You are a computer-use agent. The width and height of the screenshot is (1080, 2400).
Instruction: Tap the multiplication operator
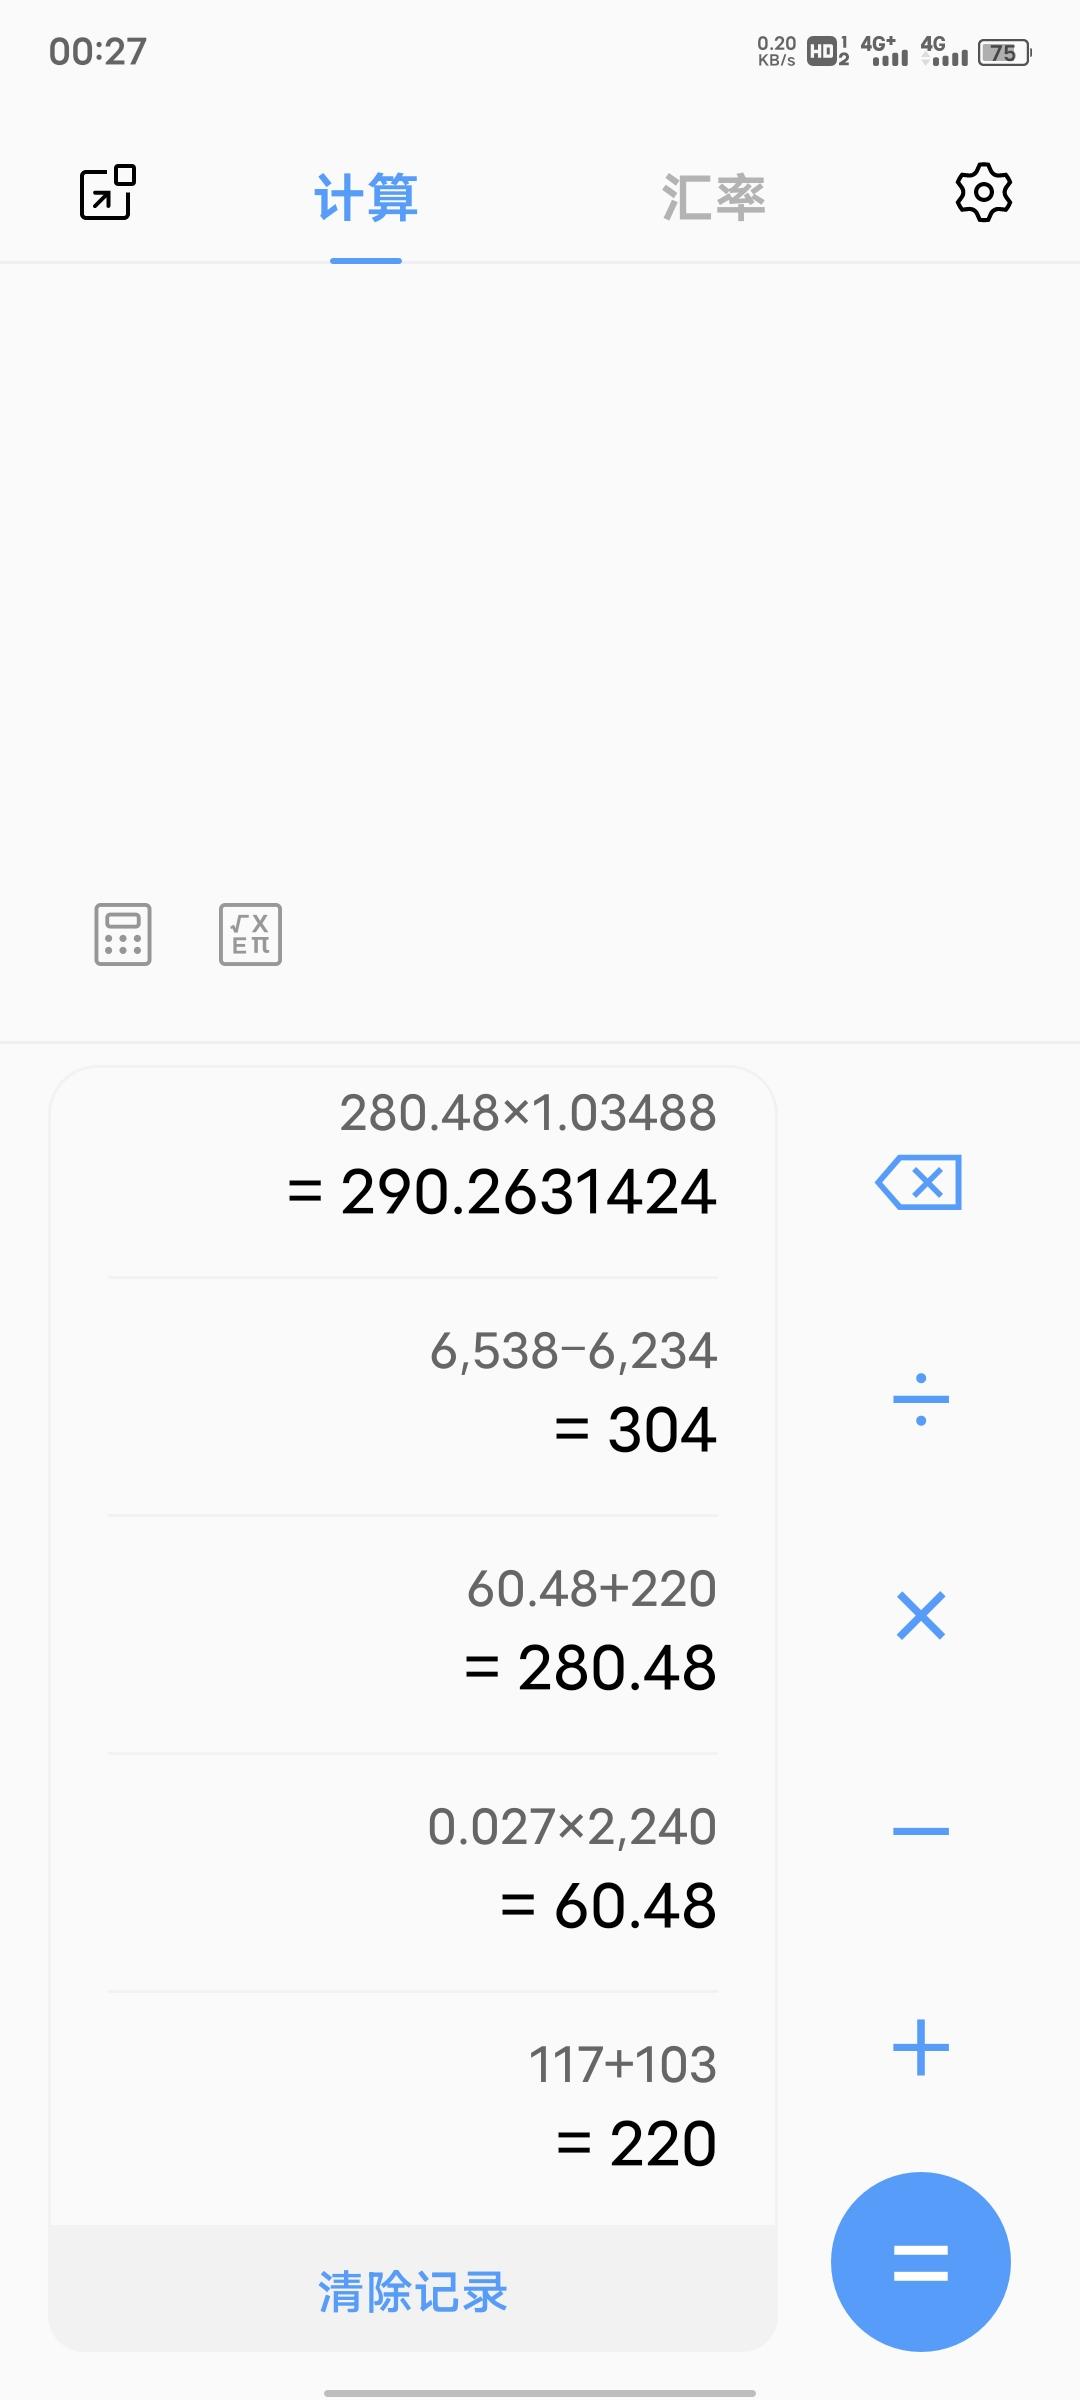[x=921, y=1615]
